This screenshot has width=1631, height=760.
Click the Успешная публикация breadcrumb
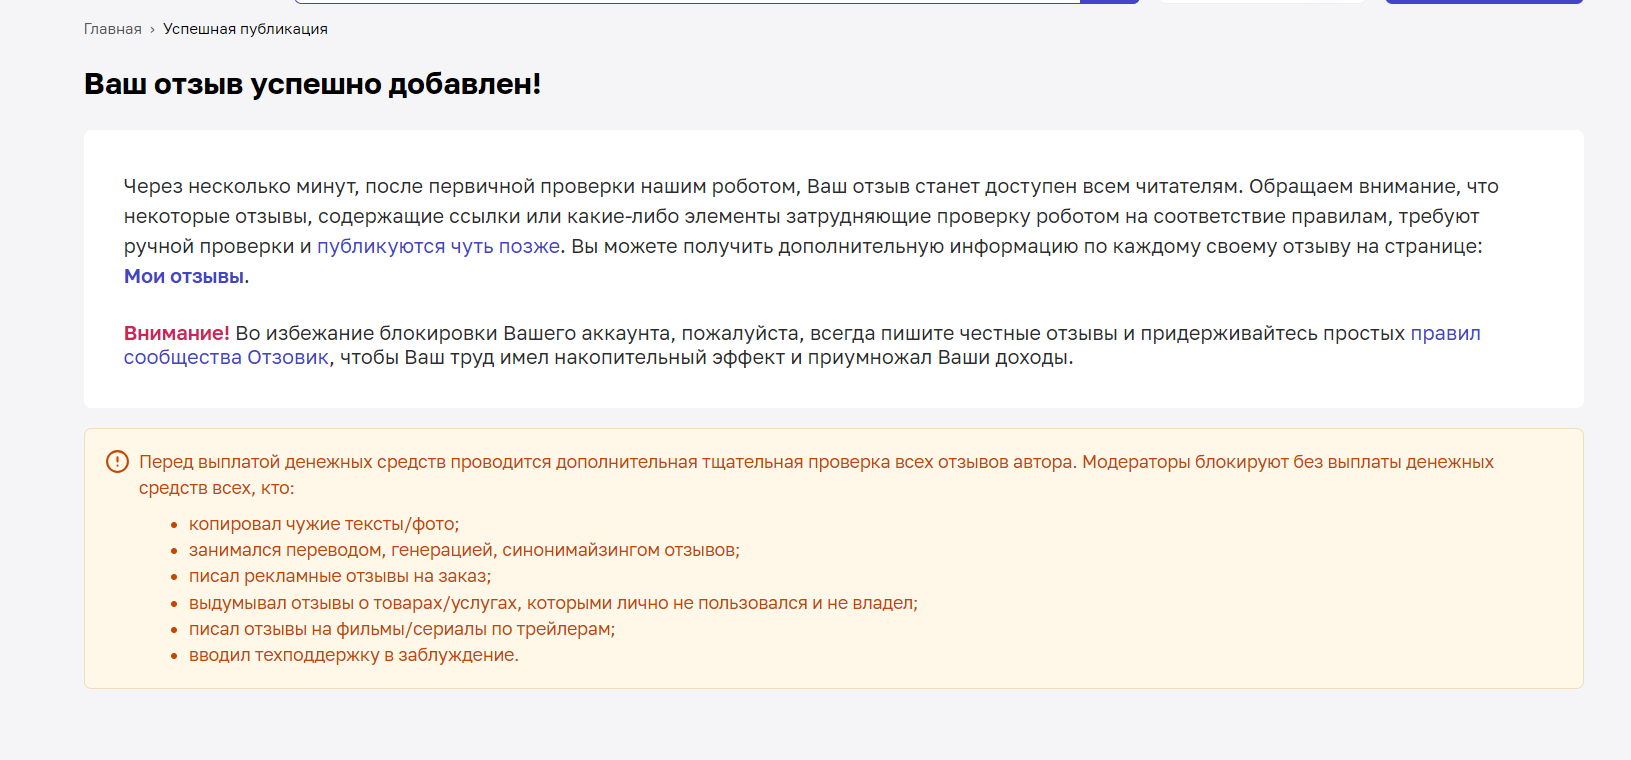click(245, 29)
